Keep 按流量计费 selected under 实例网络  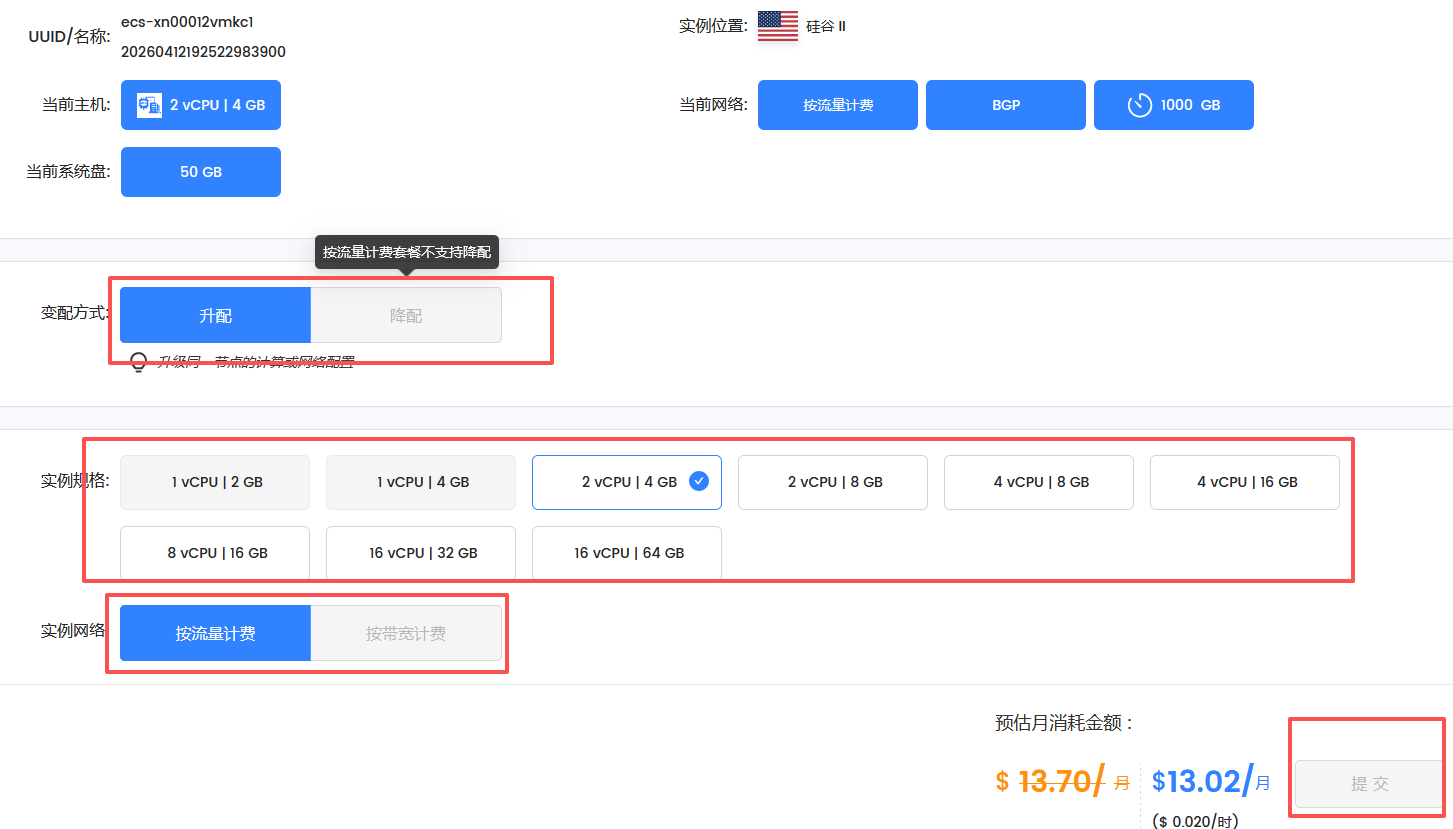pos(215,632)
